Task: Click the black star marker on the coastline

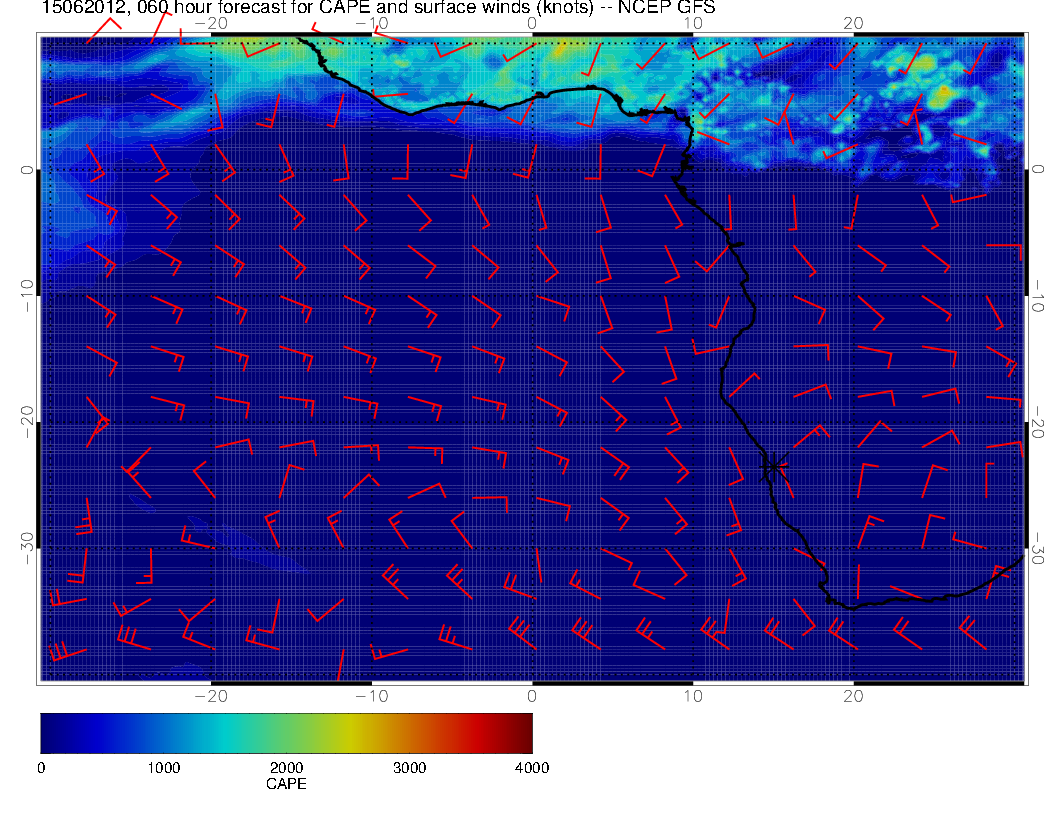Action: click(x=774, y=465)
